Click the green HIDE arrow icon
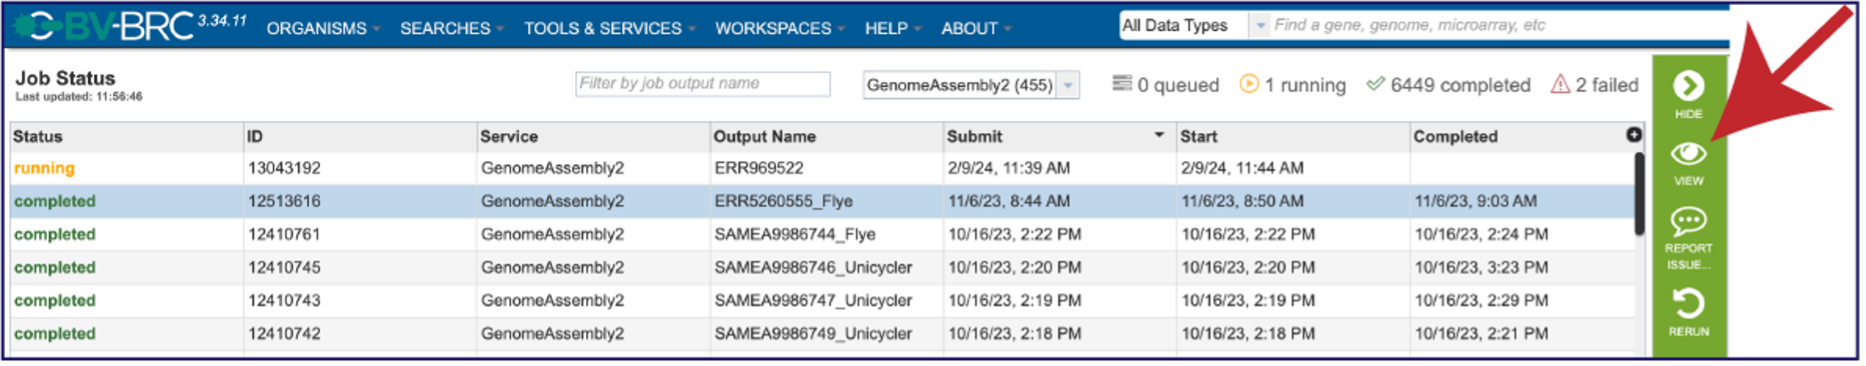Screen dimensions: 1866x366 [1688, 87]
